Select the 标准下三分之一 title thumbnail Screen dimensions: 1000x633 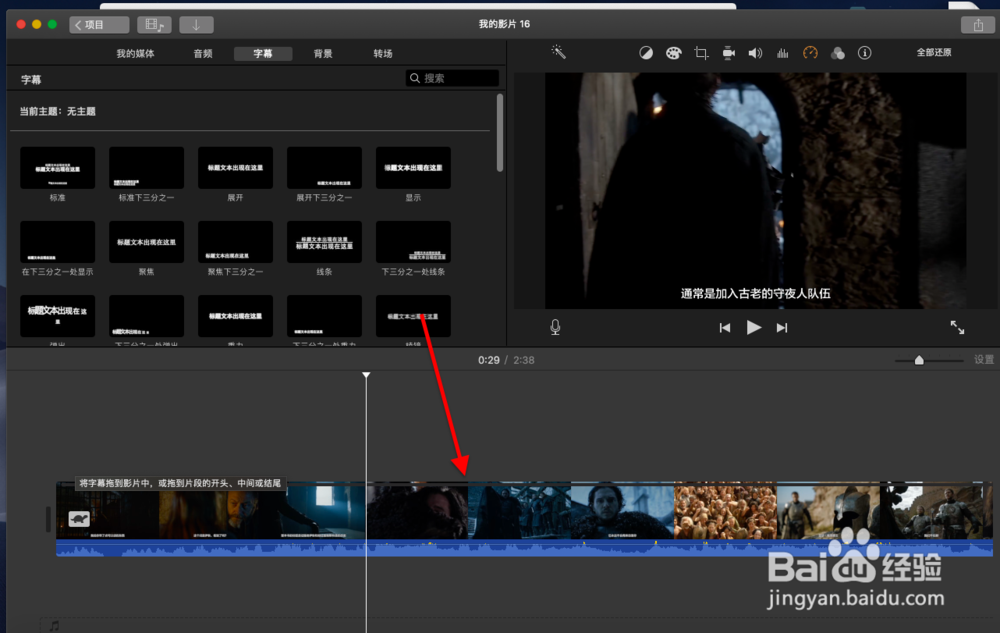click(146, 168)
